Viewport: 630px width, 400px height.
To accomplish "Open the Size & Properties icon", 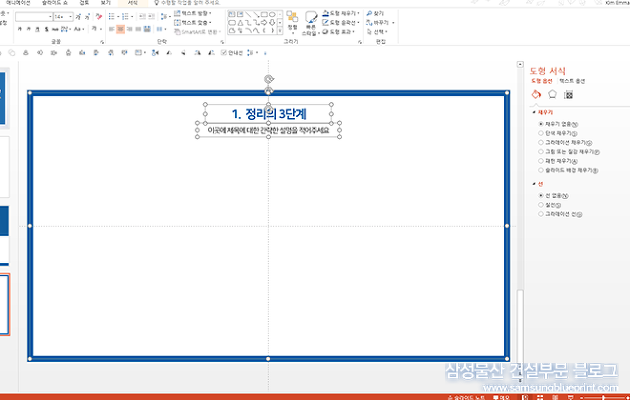I will coord(568,95).
